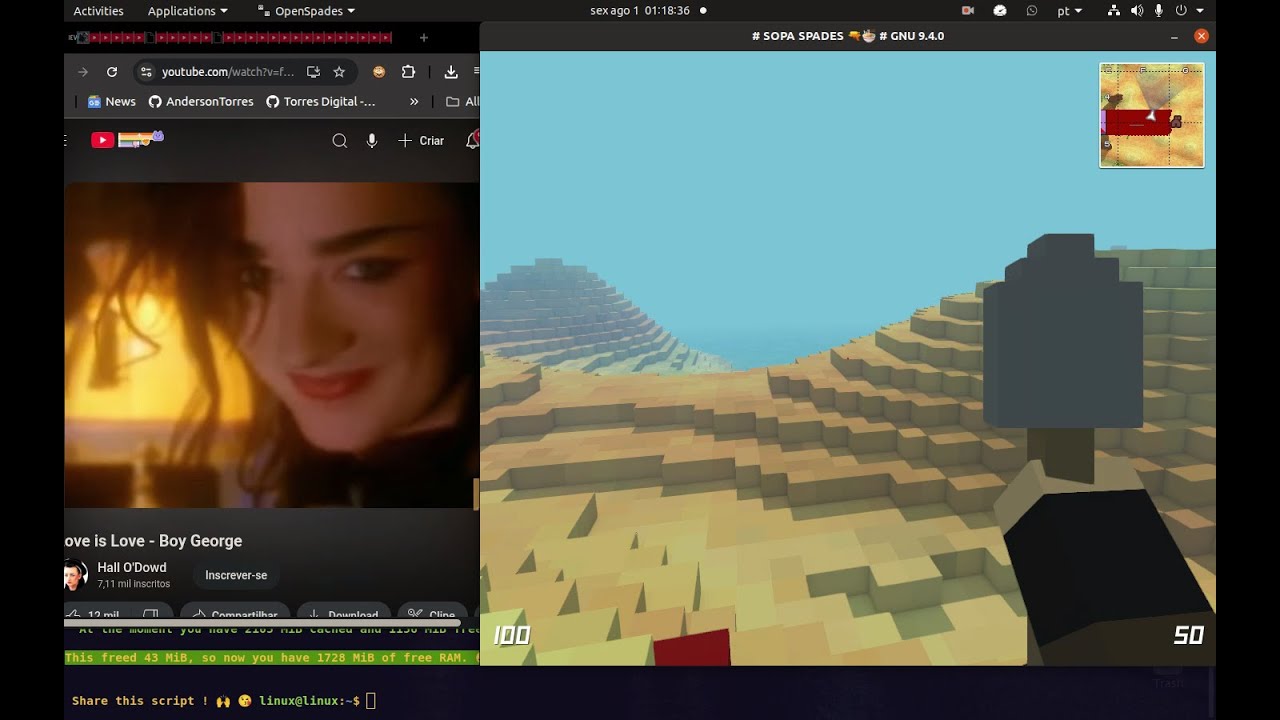Image resolution: width=1280 pixels, height=720 pixels.
Task: Open the system monitor speedometer icon
Action: click(x=1000, y=11)
